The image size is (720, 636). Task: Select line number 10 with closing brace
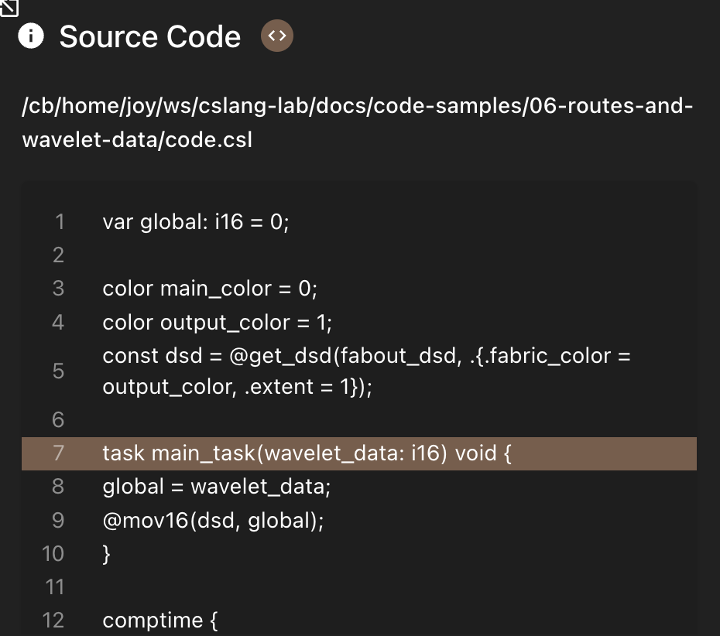[x=53, y=554]
